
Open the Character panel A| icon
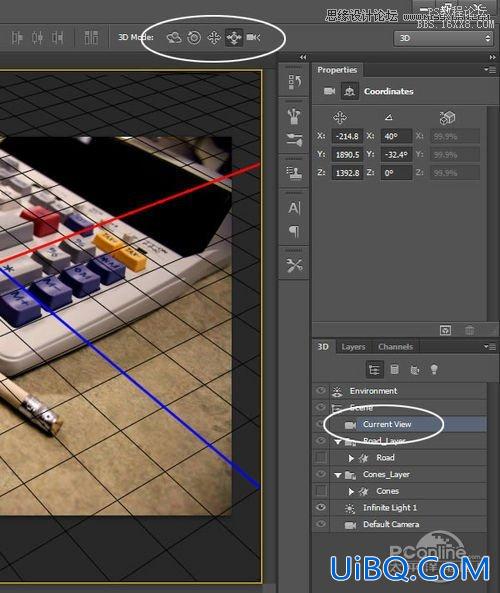(294, 208)
